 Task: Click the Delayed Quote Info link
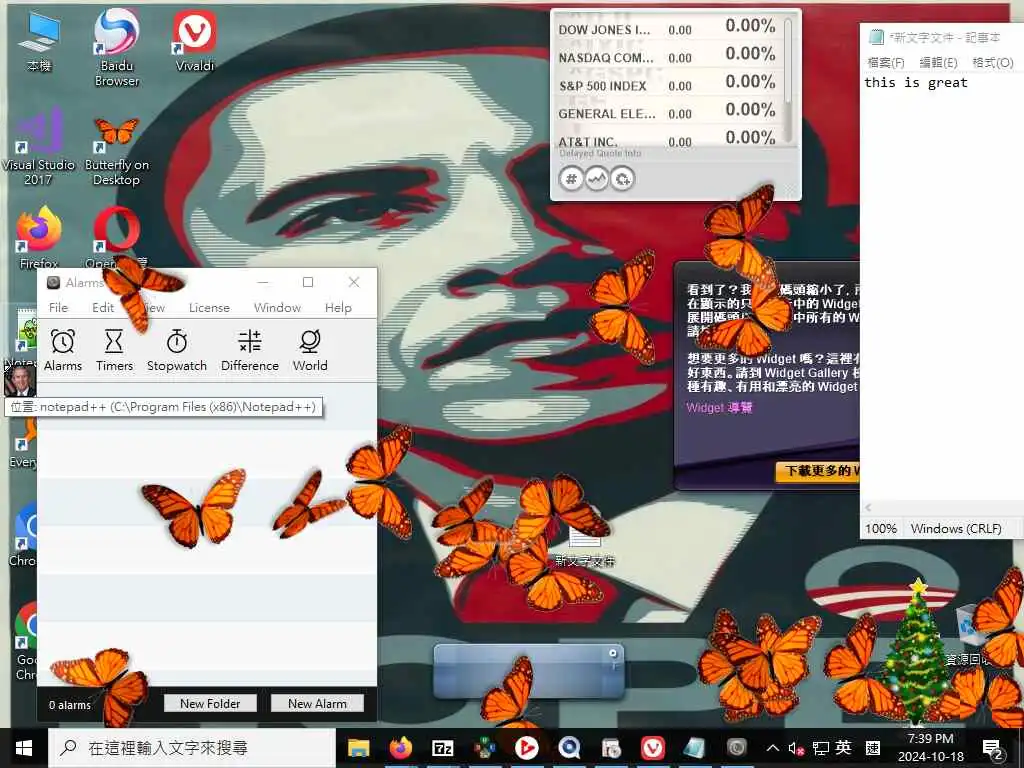[x=600, y=153]
